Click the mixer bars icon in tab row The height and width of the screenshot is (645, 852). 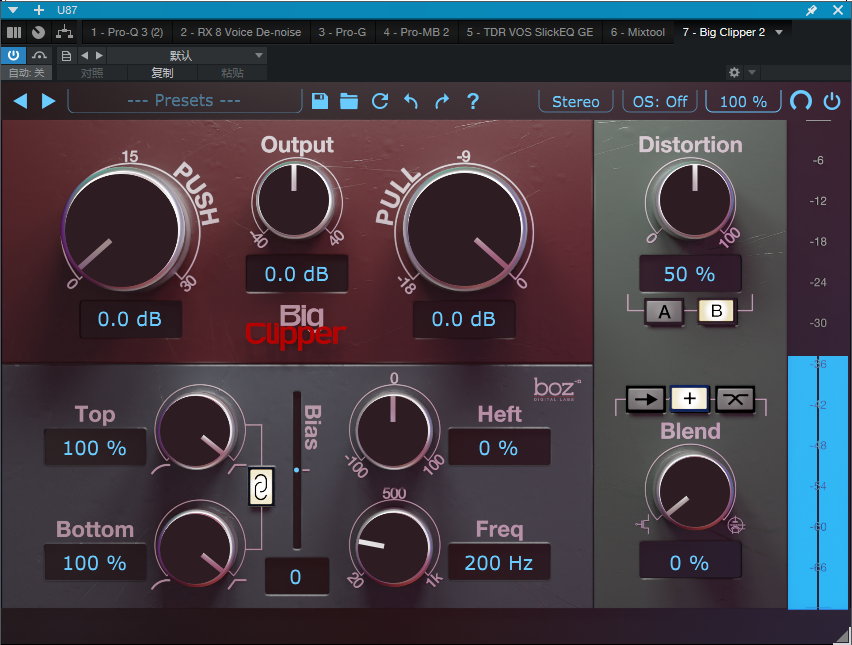(x=14, y=32)
